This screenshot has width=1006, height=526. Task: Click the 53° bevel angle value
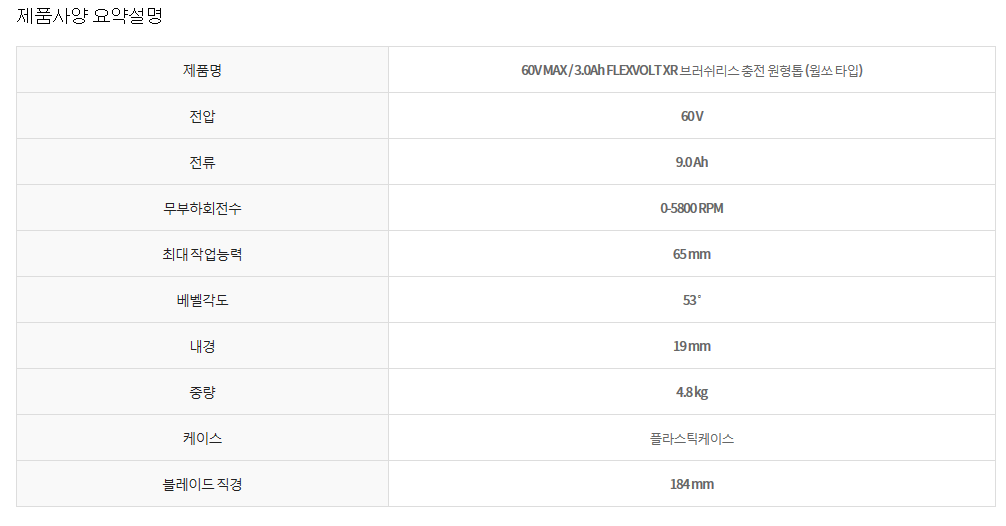tap(691, 300)
